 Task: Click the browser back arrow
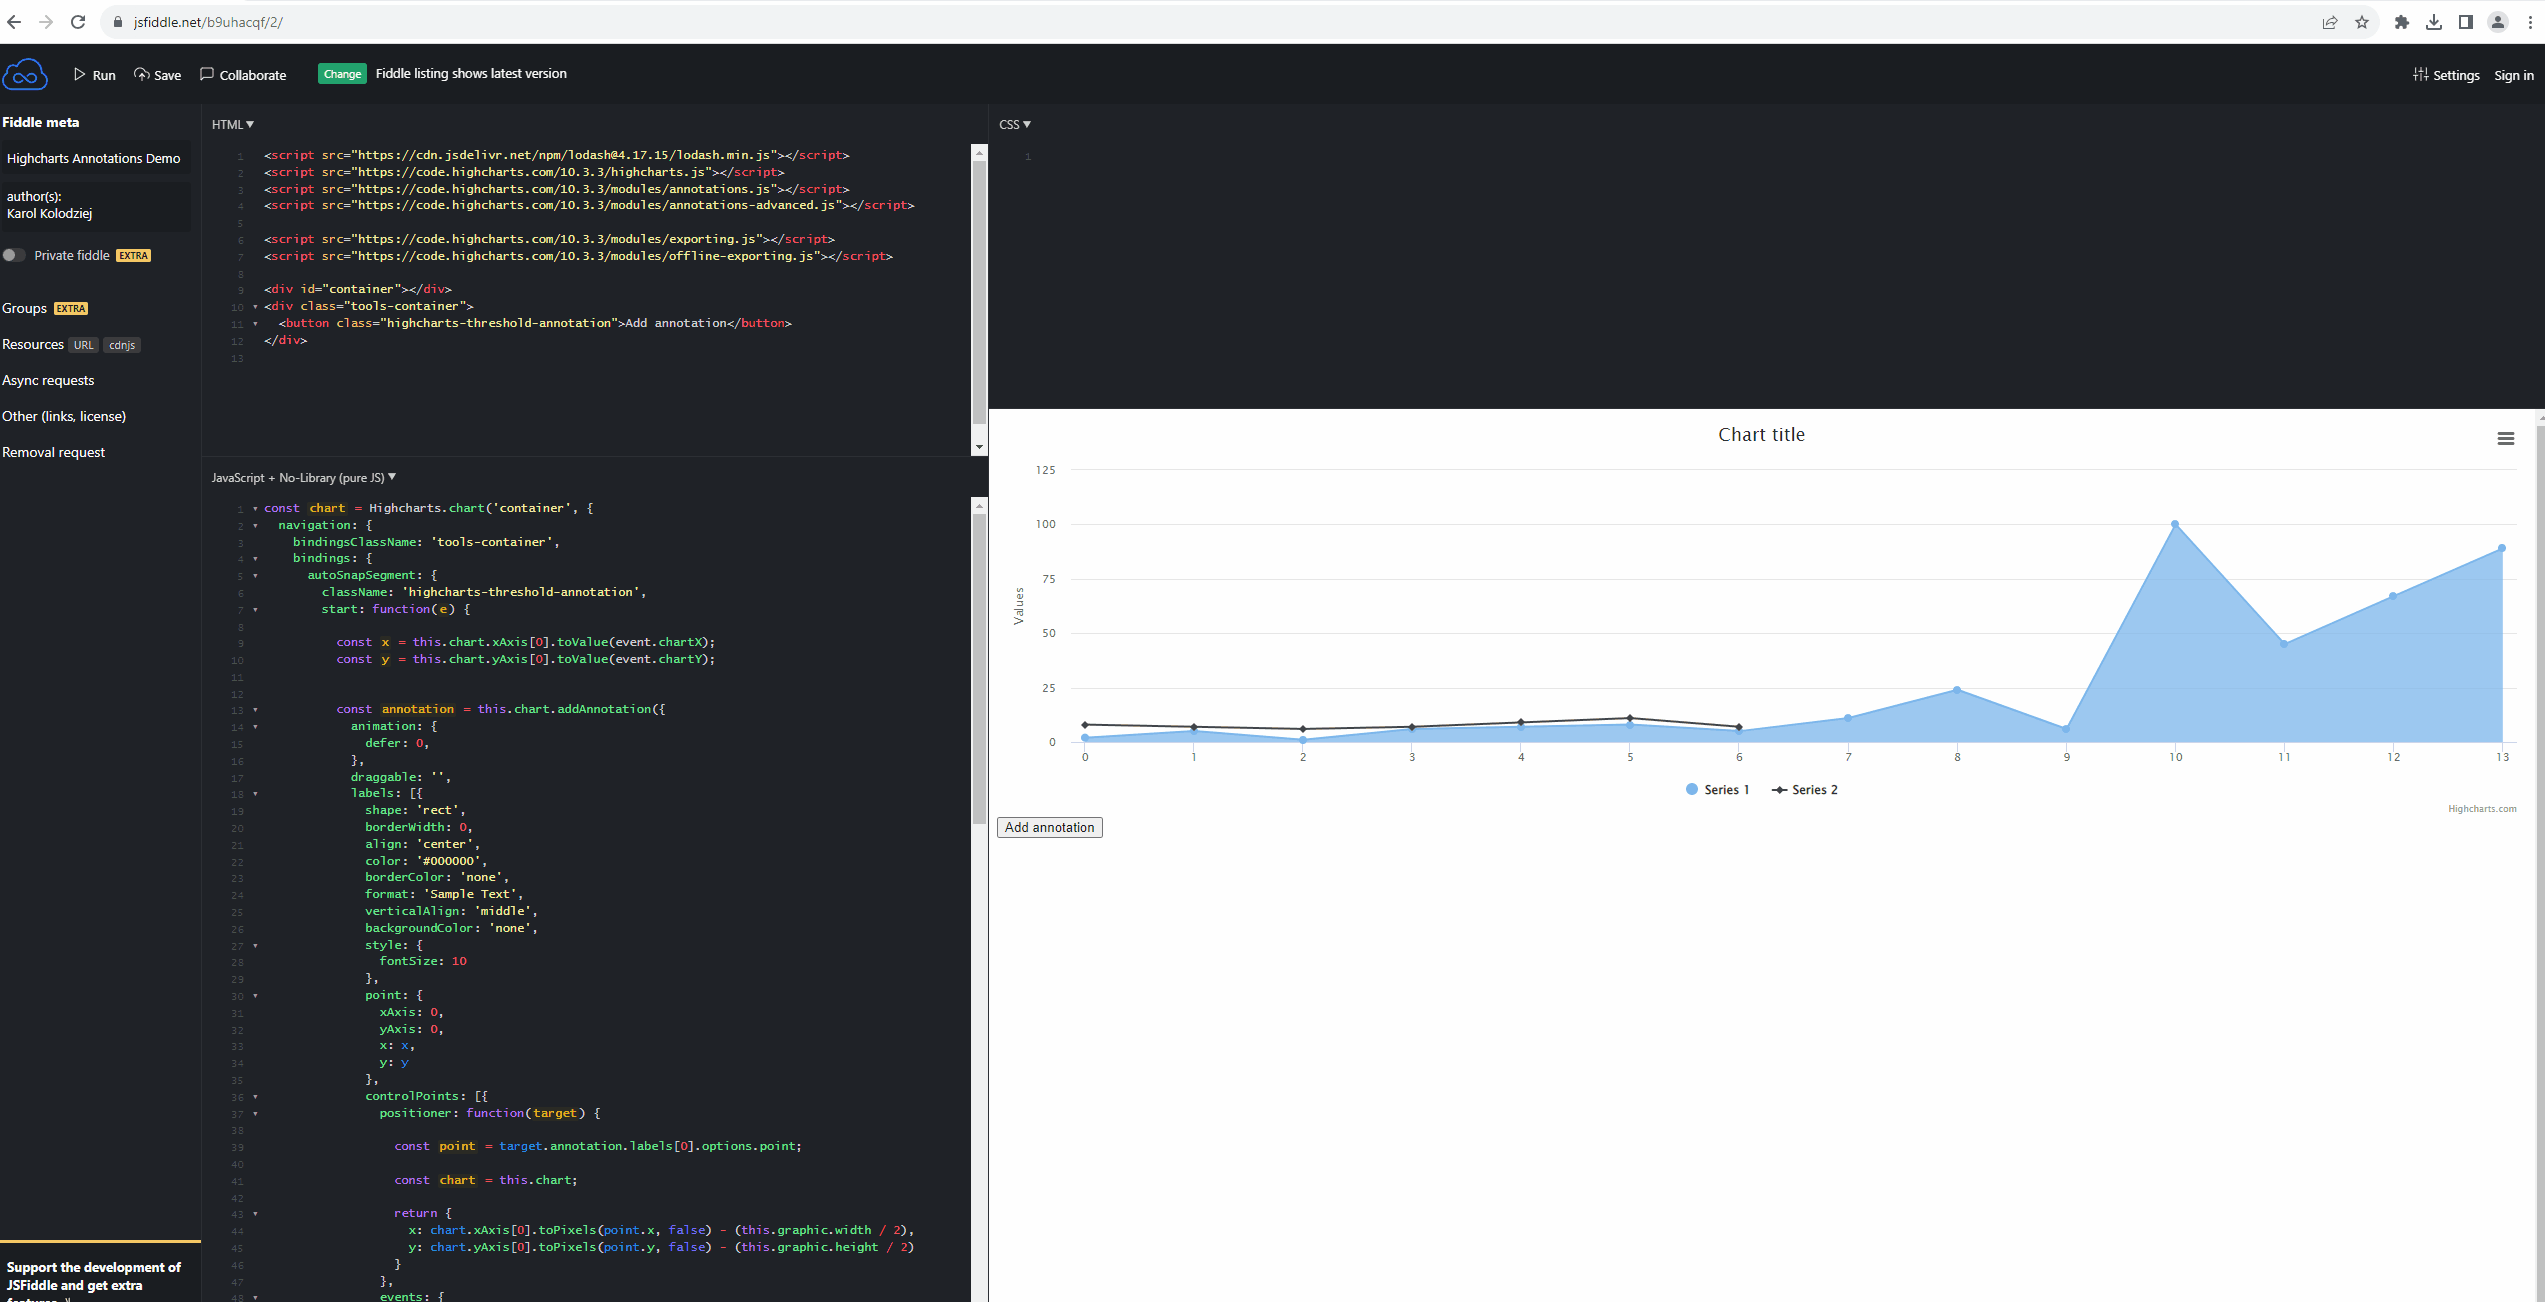coord(13,21)
